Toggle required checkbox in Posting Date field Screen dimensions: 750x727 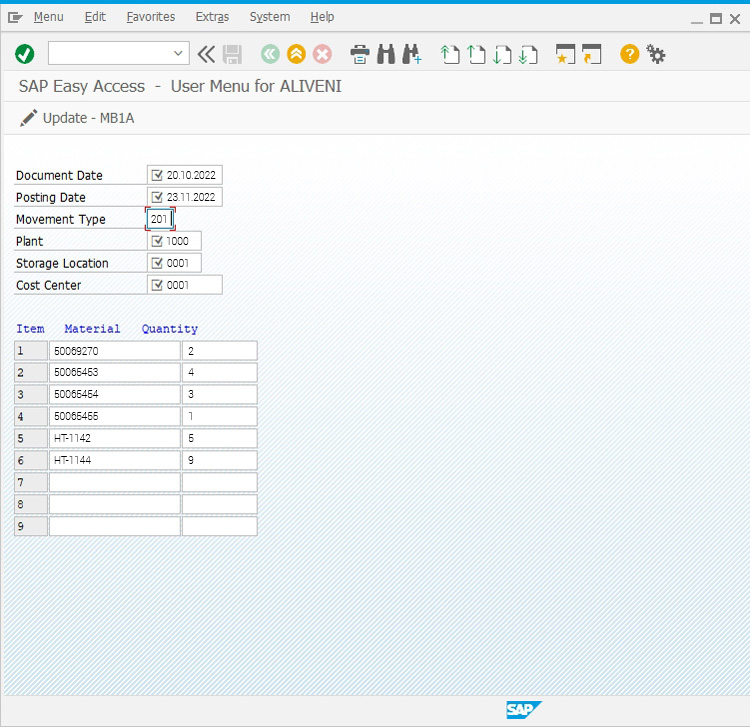(x=157, y=197)
